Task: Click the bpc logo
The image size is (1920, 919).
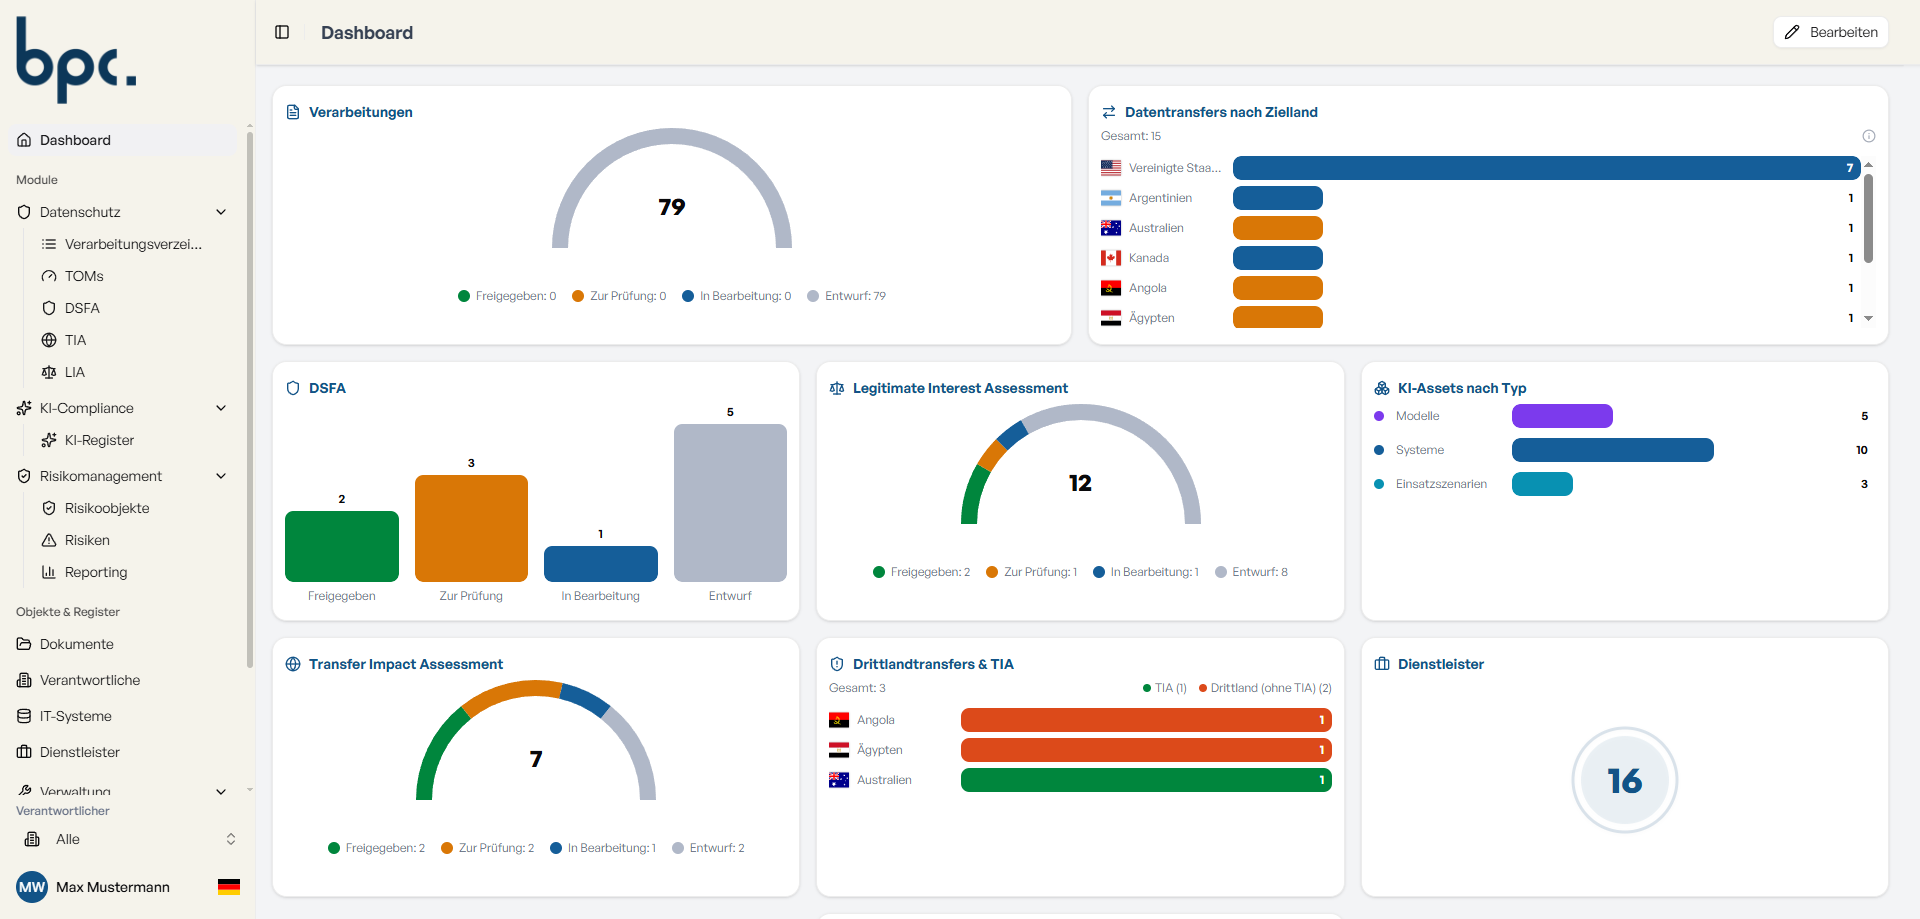Action: coord(76,60)
